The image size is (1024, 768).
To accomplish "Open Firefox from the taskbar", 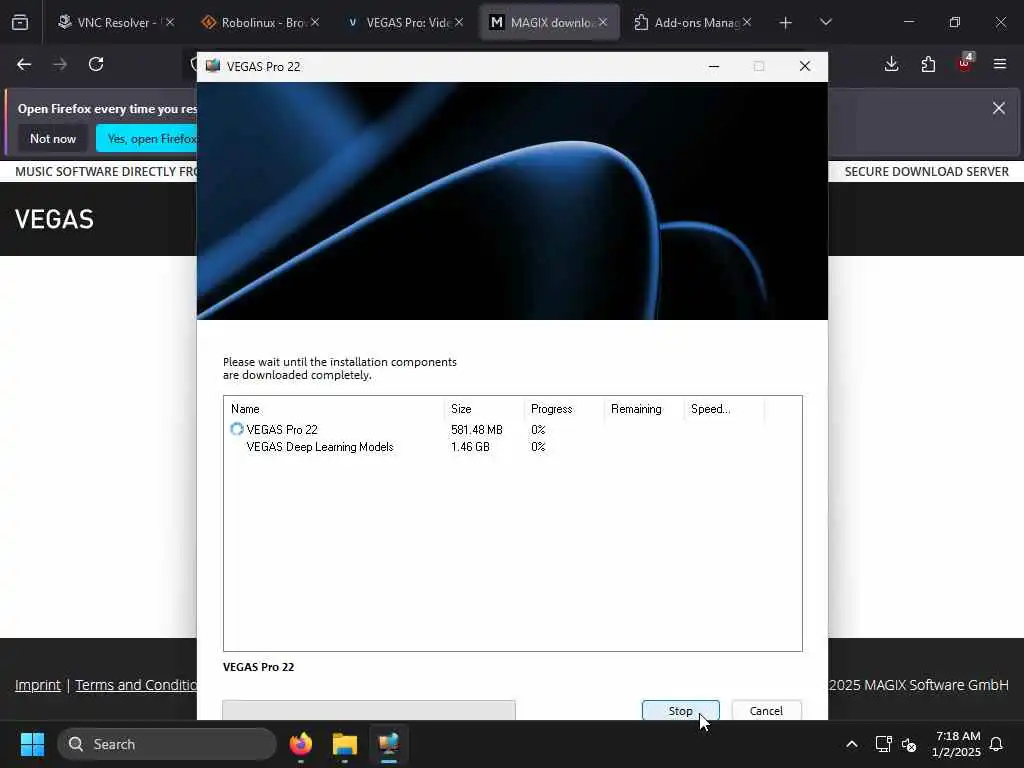I will tap(301, 744).
